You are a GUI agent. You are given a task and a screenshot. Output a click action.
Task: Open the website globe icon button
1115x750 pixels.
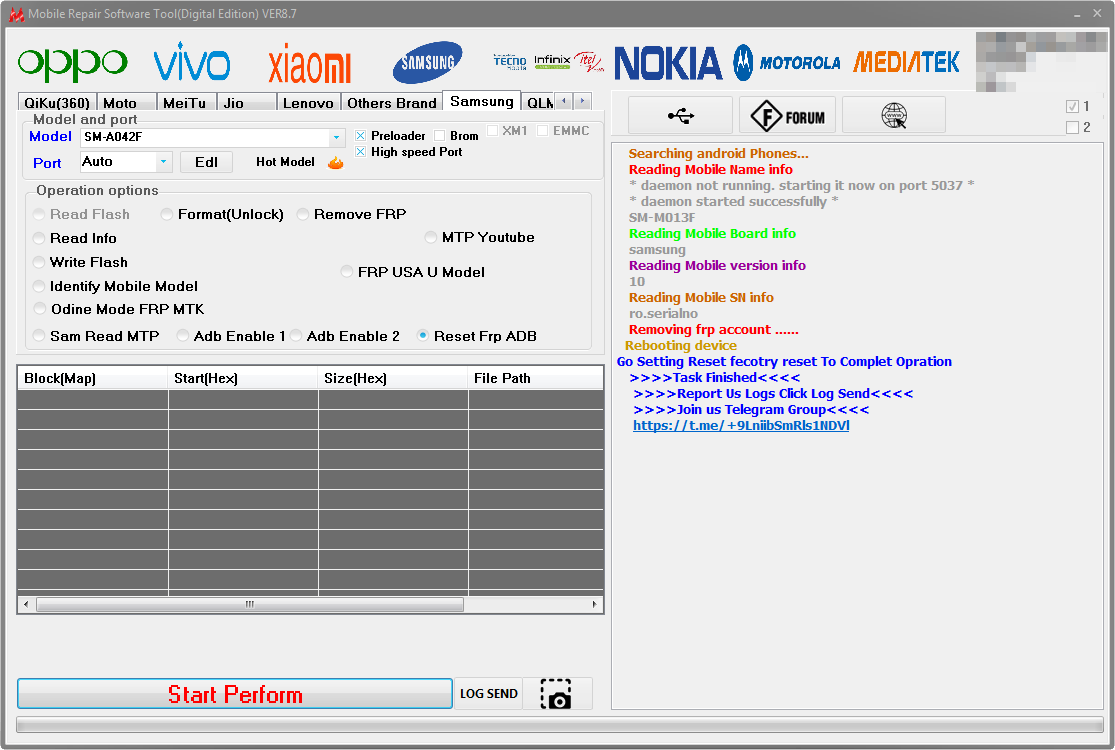pyautogui.click(x=894, y=115)
